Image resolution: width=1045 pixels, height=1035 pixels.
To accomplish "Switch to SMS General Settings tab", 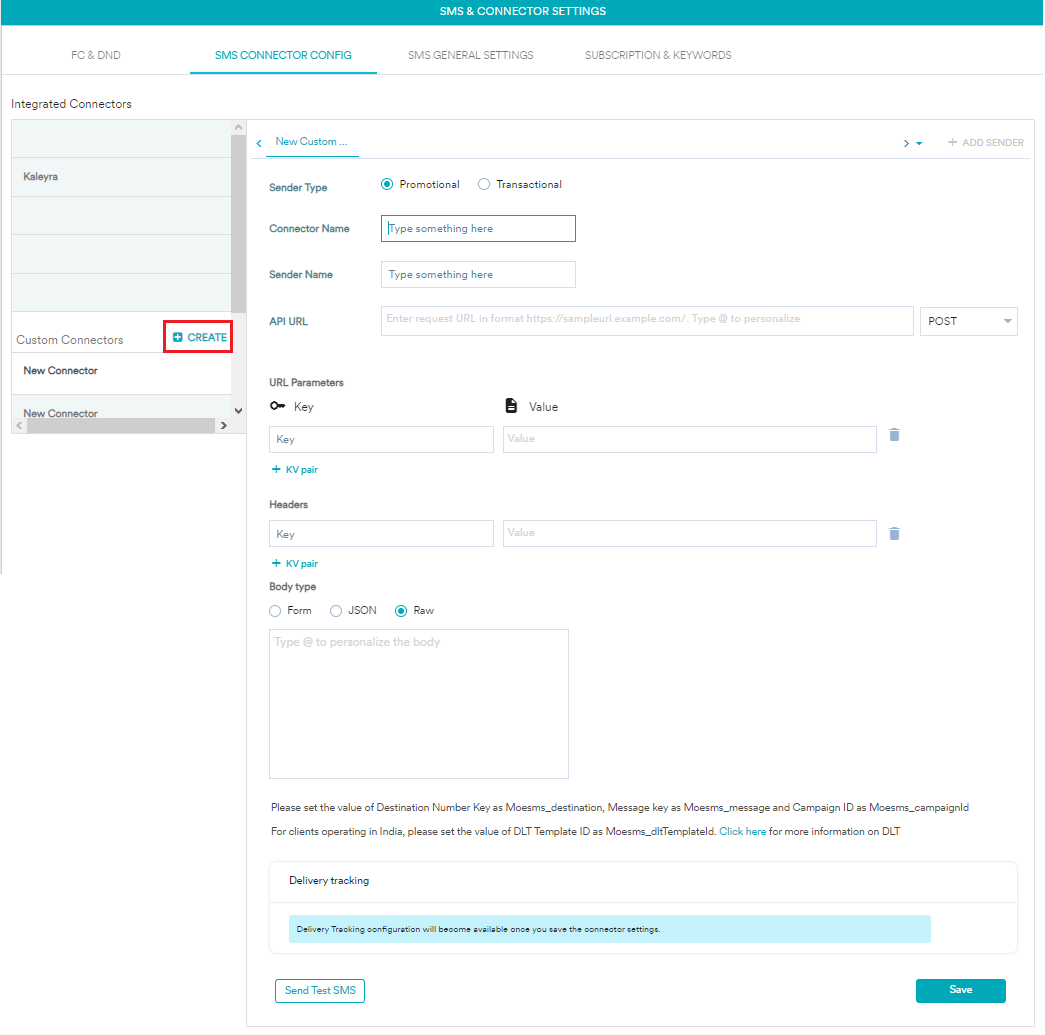I will (x=470, y=55).
